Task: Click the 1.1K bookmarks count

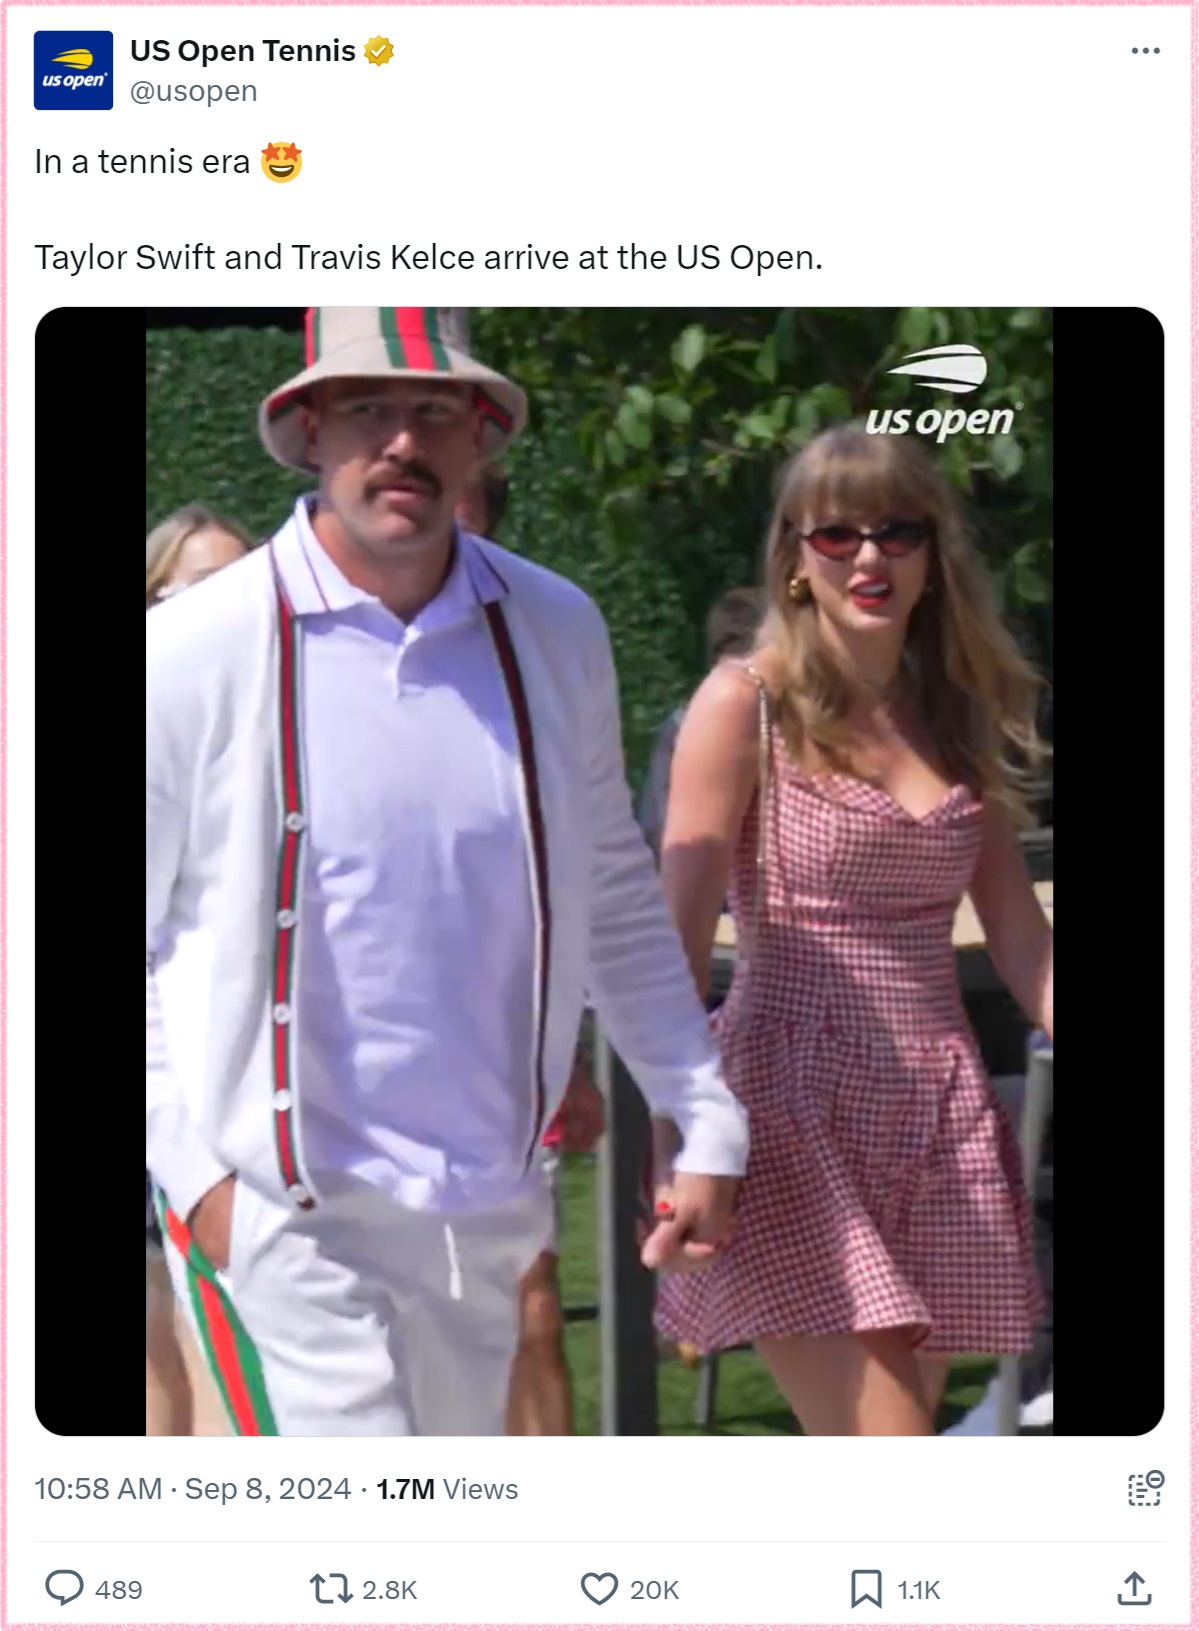Action: [x=918, y=1590]
